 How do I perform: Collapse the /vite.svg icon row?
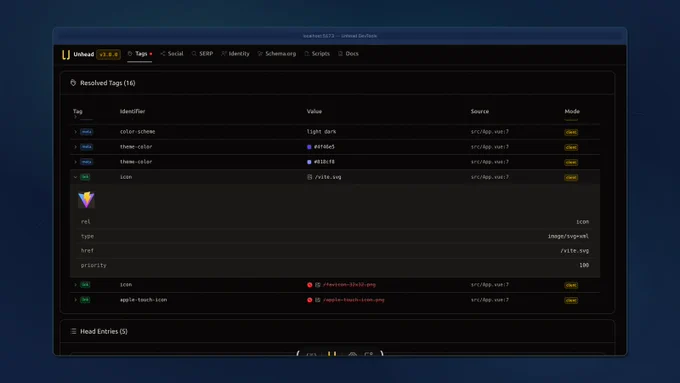click(x=75, y=177)
